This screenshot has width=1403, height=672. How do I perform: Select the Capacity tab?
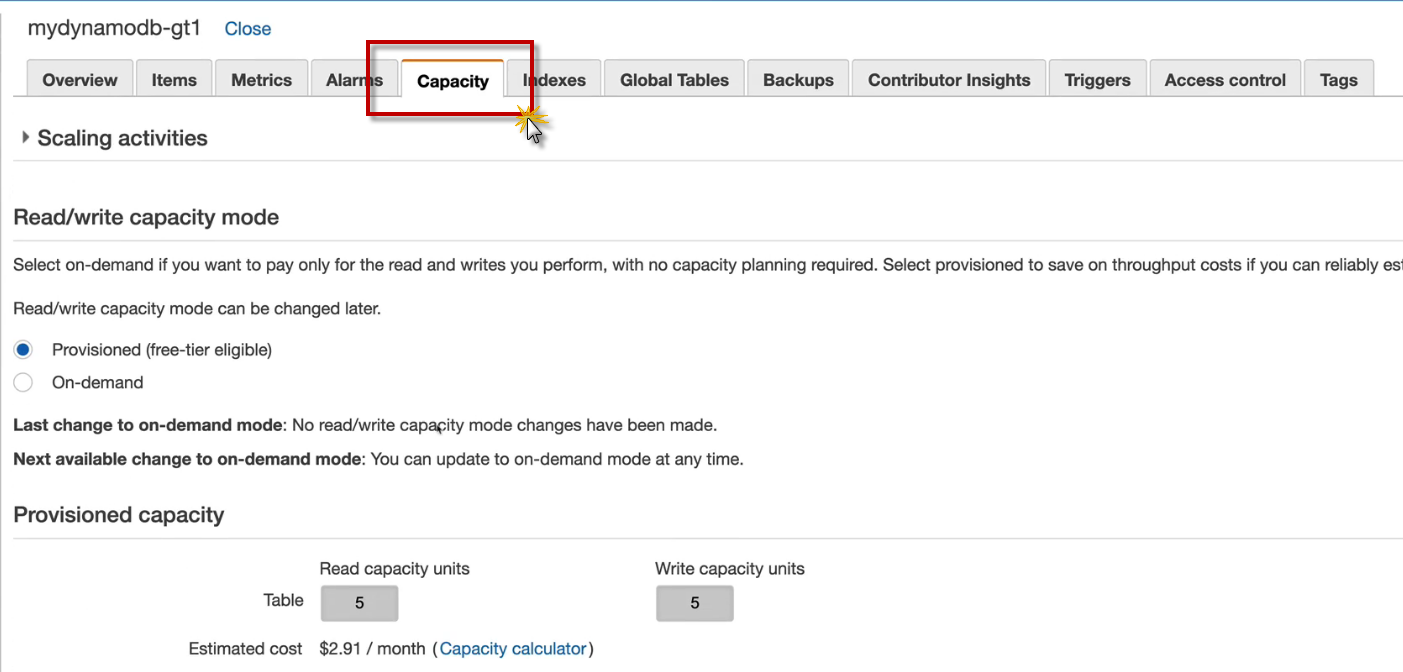point(452,81)
